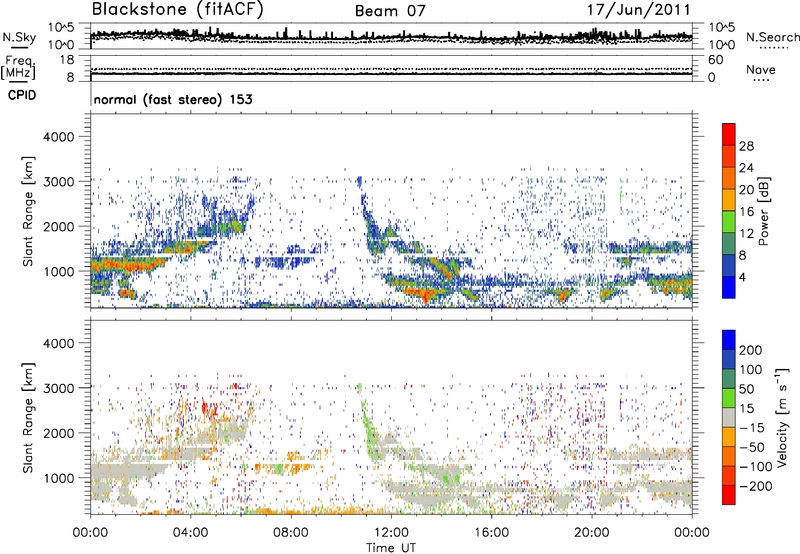Click the 'Time UT' axis label

coord(391,548)
